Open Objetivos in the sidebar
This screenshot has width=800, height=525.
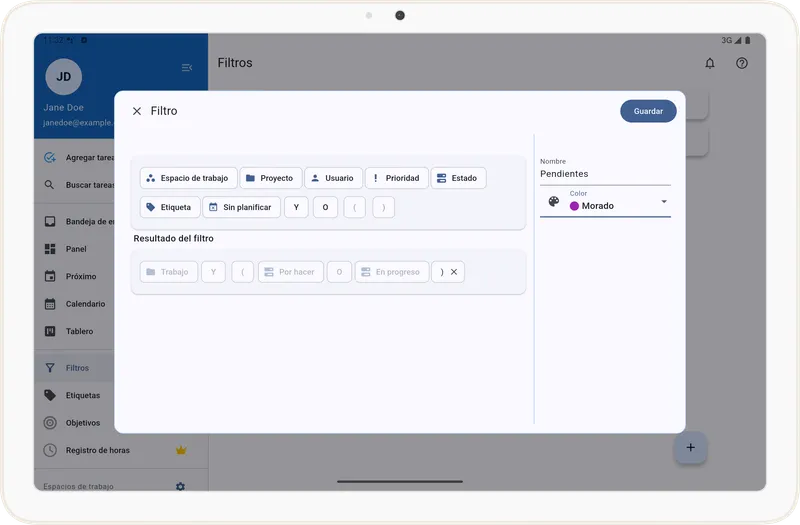coord(83,423)
